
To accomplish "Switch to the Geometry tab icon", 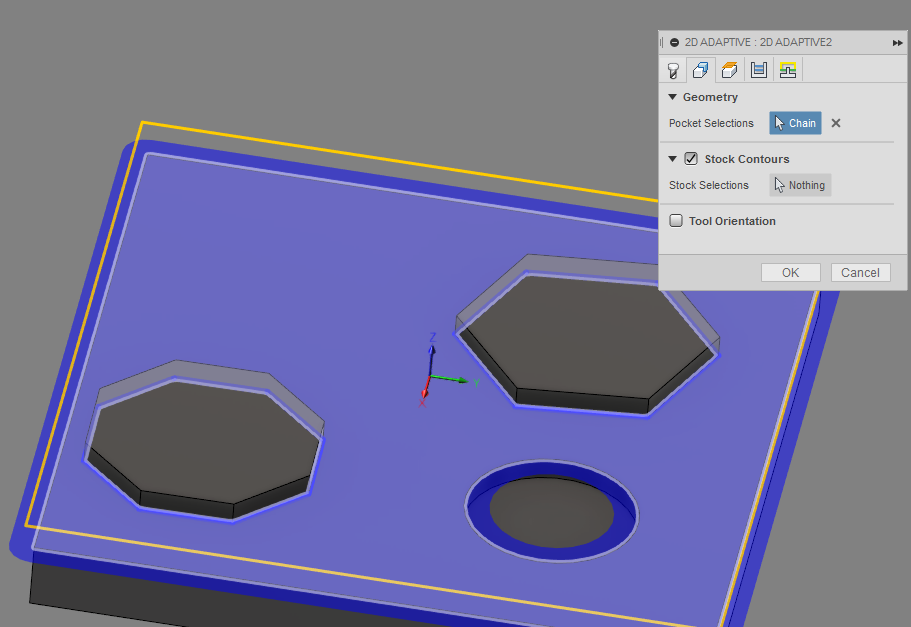I will point(701,70).
